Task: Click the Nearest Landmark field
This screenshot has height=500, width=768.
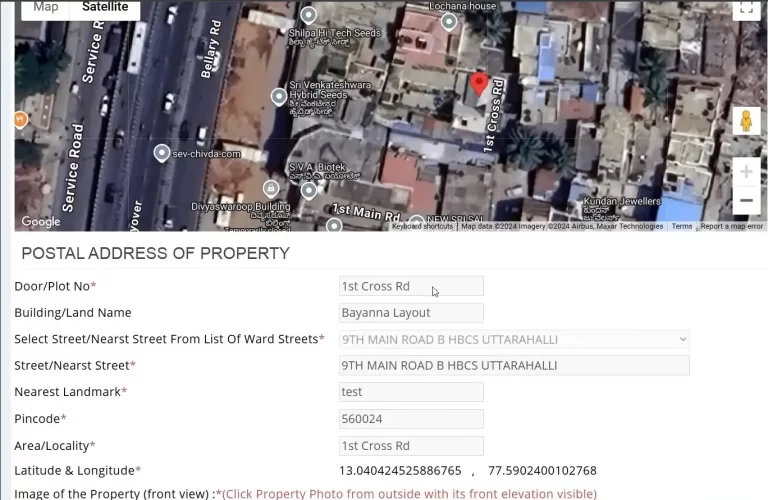Action: [411, 392]
